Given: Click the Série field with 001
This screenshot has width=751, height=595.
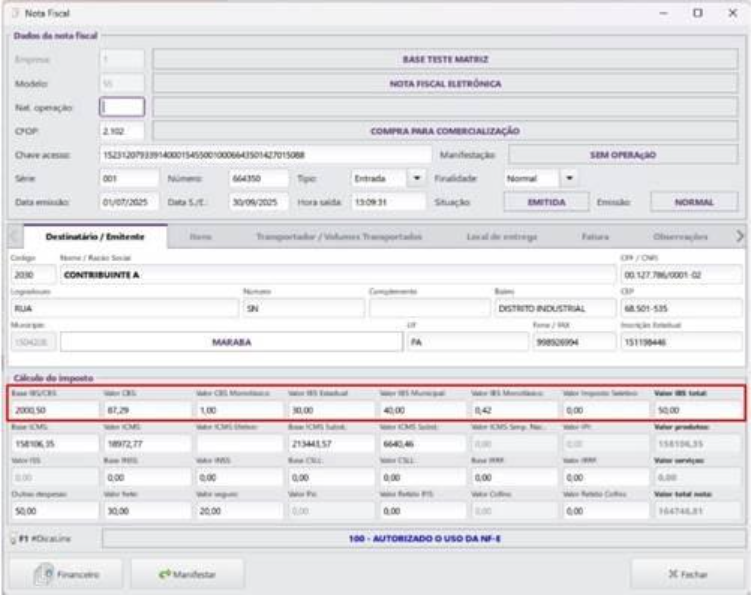Looking at the screenshot, I should tap(129, 178).
